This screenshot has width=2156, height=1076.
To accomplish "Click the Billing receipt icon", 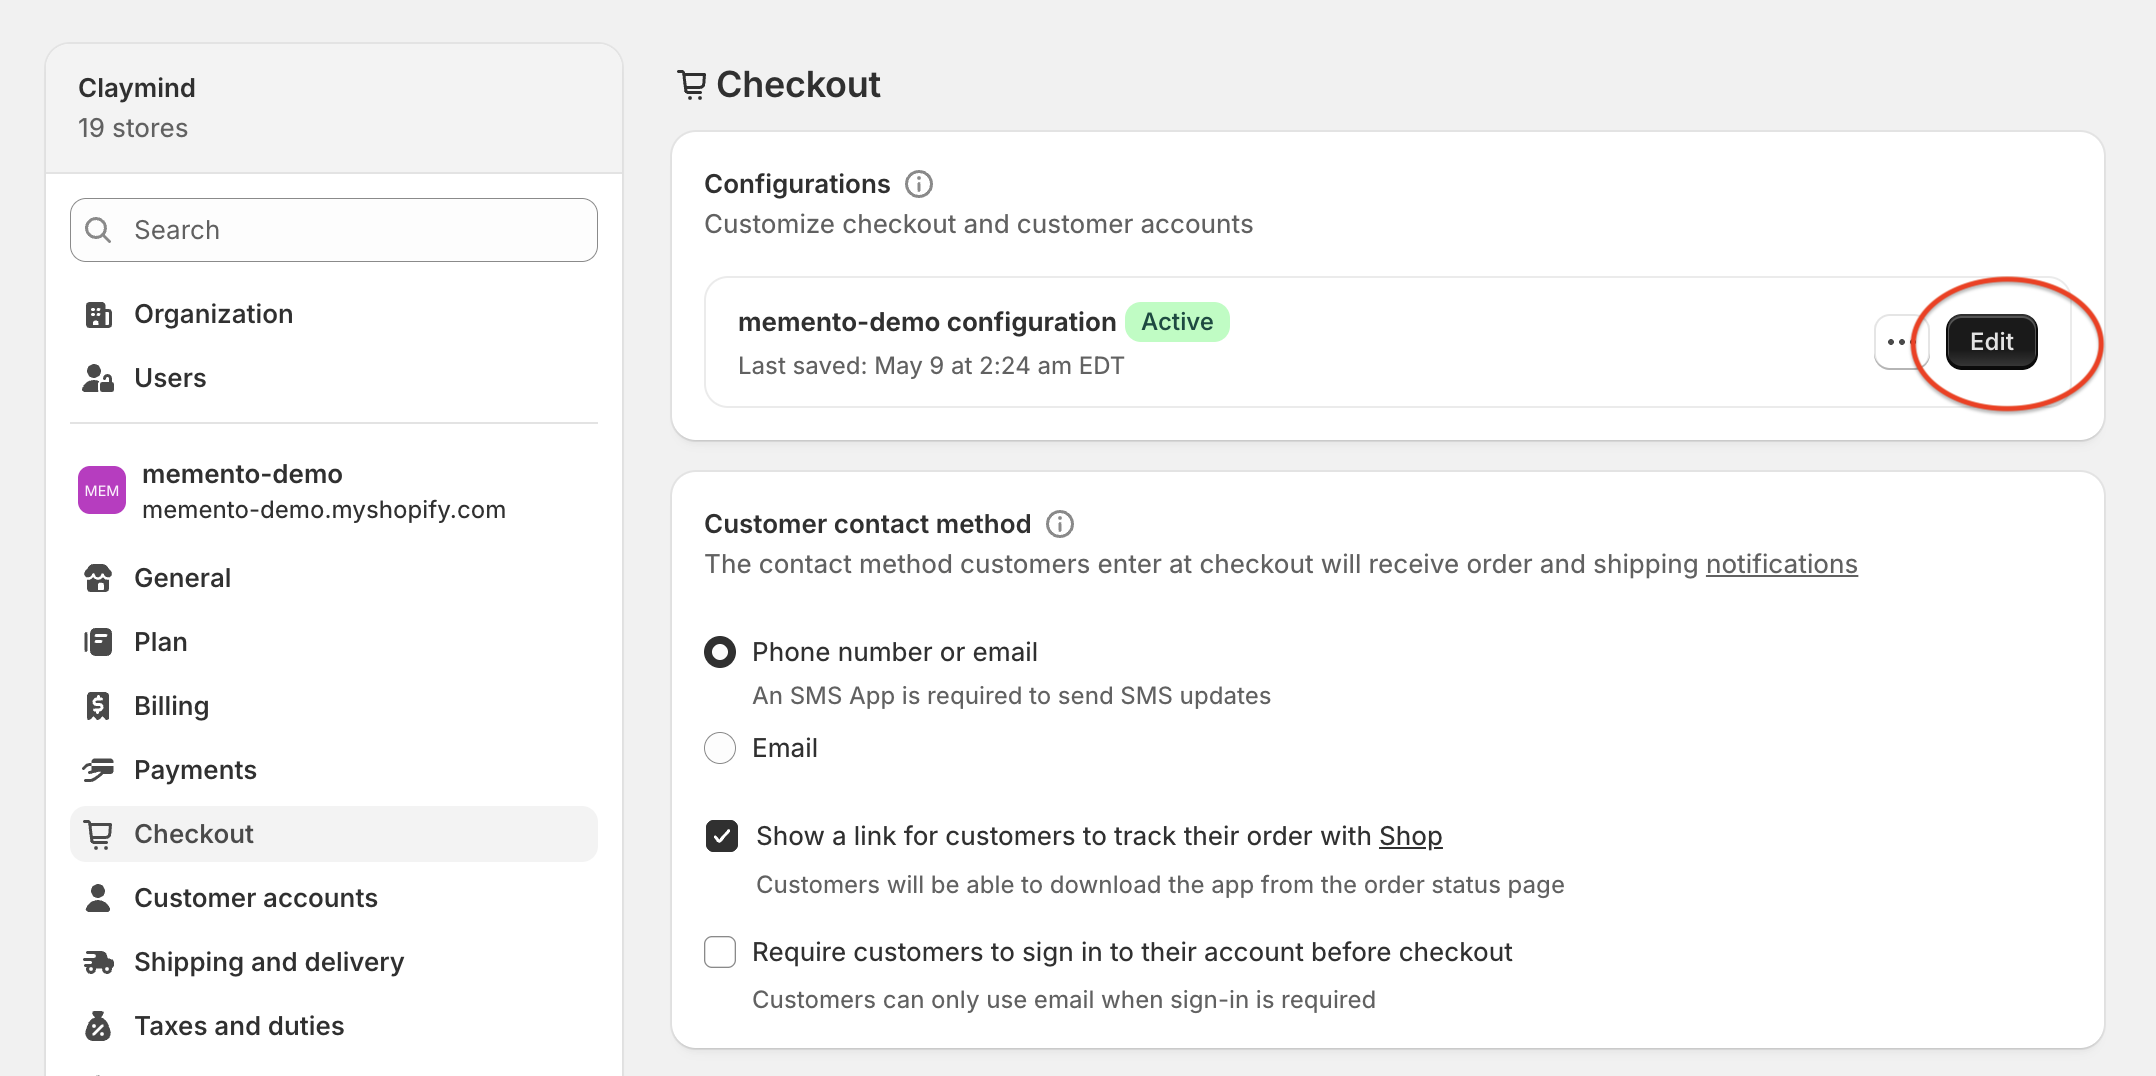I will [x=98, y=707].
